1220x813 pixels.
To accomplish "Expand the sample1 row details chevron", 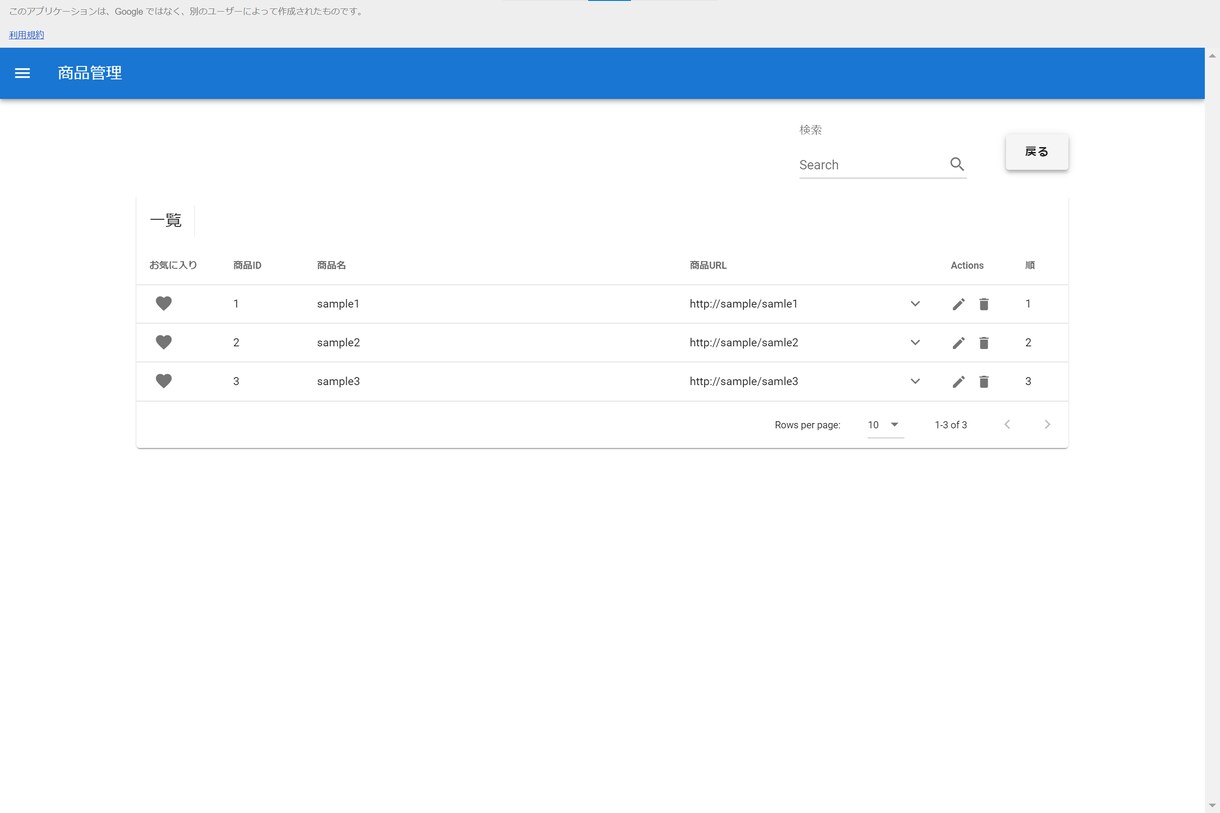I will pos(915,304).
